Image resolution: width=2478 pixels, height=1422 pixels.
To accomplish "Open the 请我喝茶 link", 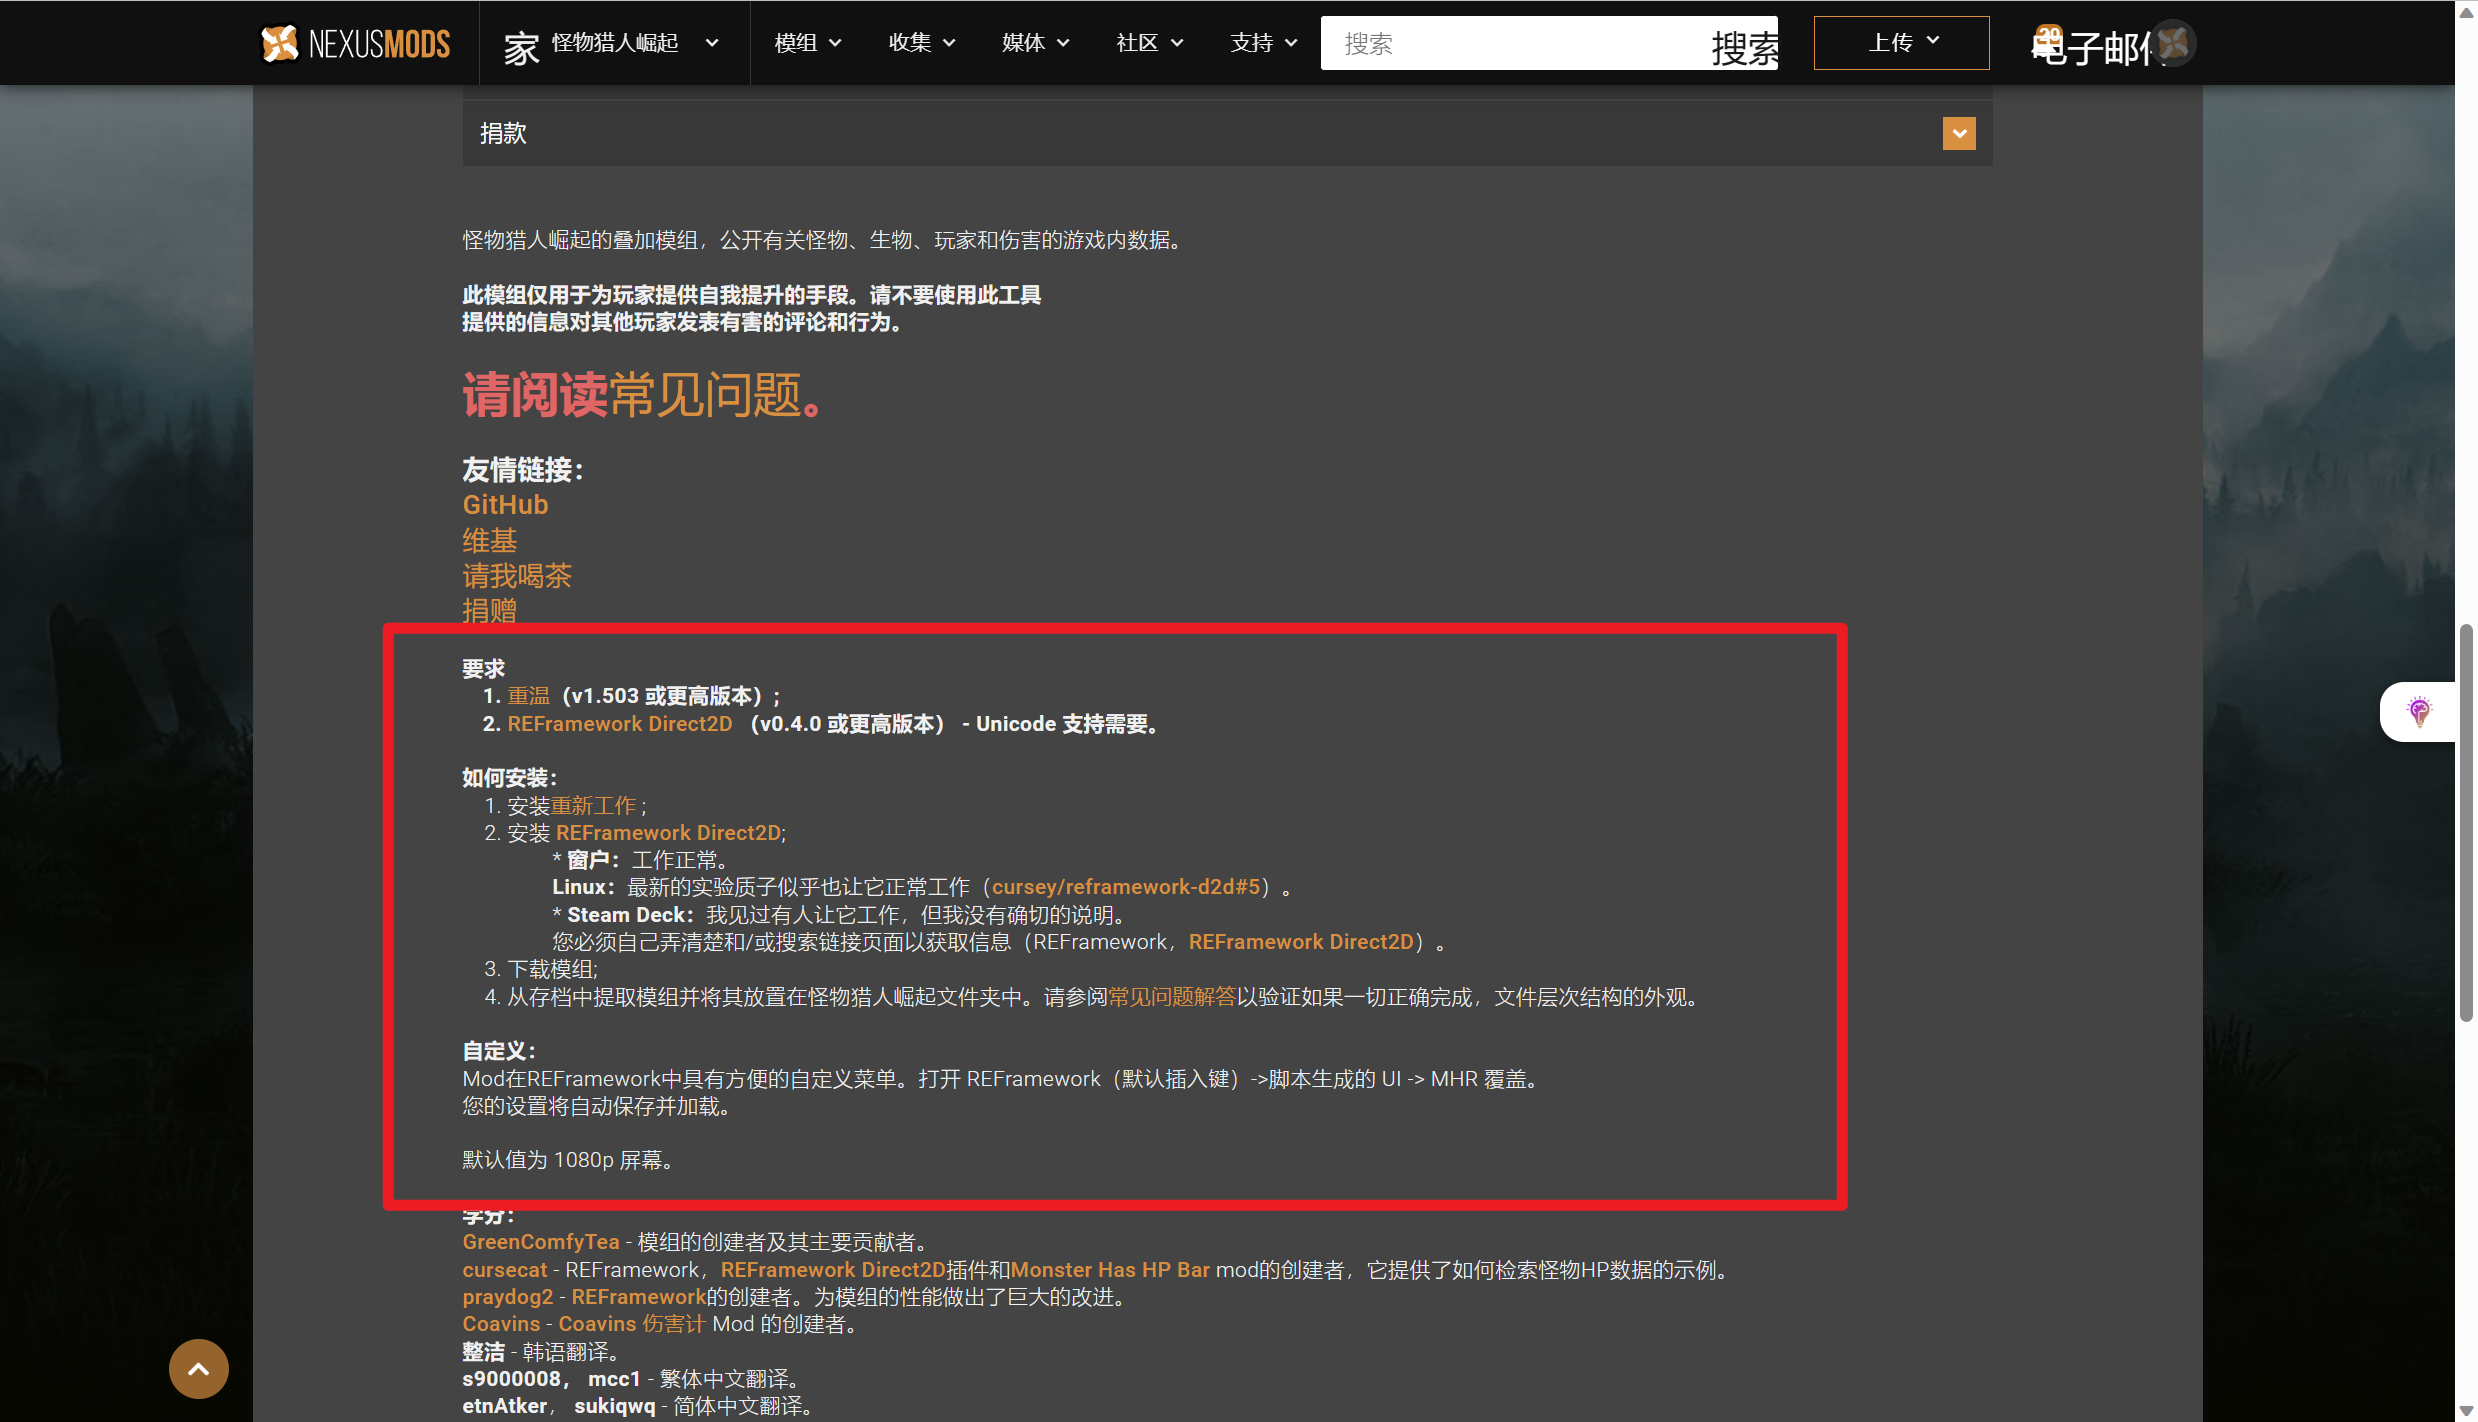I will [x=517, y=576].
